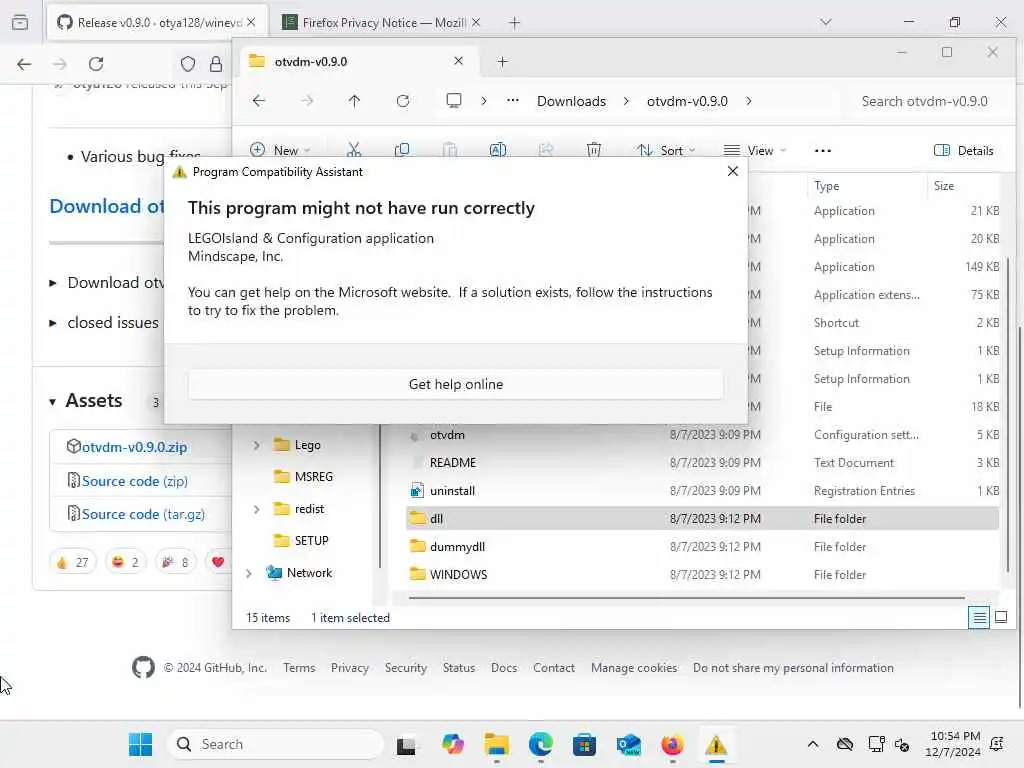Click the horizontal scrollbar of file list

coord(686,597)
